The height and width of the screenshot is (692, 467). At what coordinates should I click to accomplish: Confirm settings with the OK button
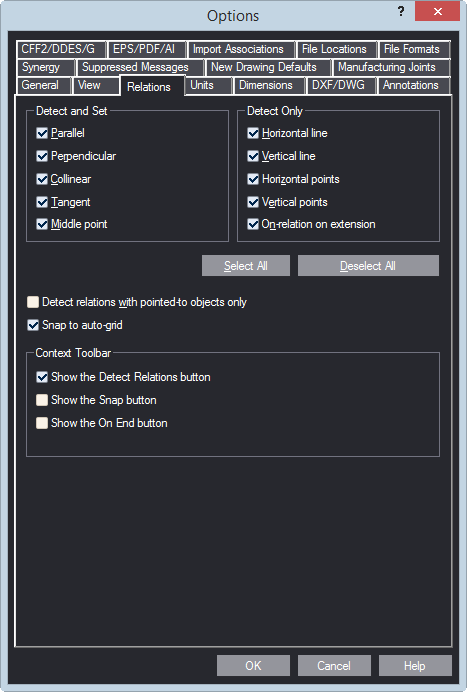(253, 666)
